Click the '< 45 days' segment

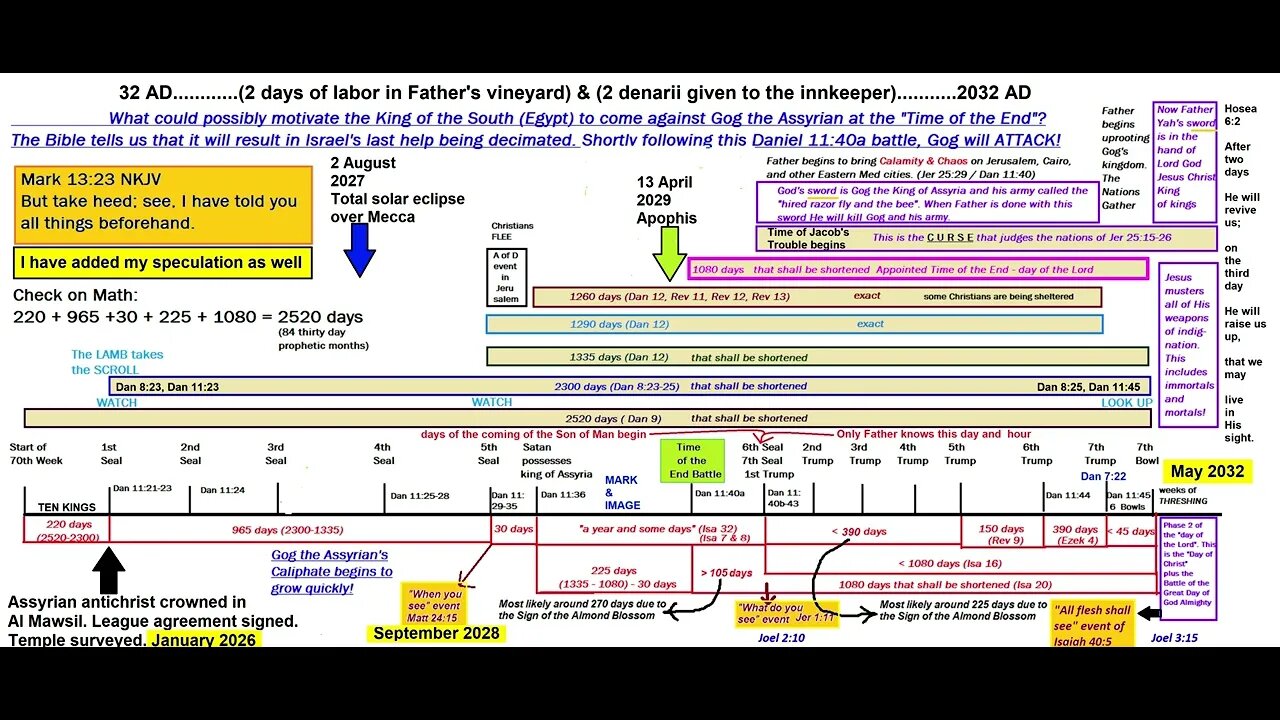click(1132, 531)
